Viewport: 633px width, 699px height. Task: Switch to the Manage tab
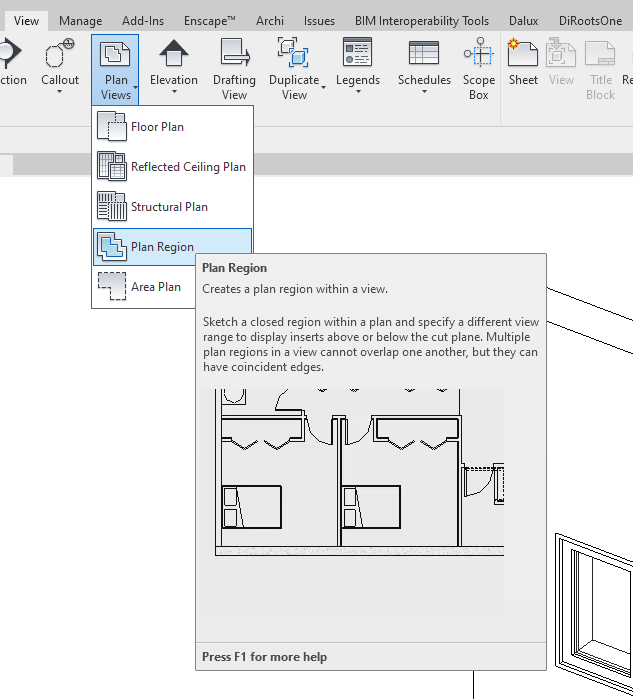click(80, 21)
